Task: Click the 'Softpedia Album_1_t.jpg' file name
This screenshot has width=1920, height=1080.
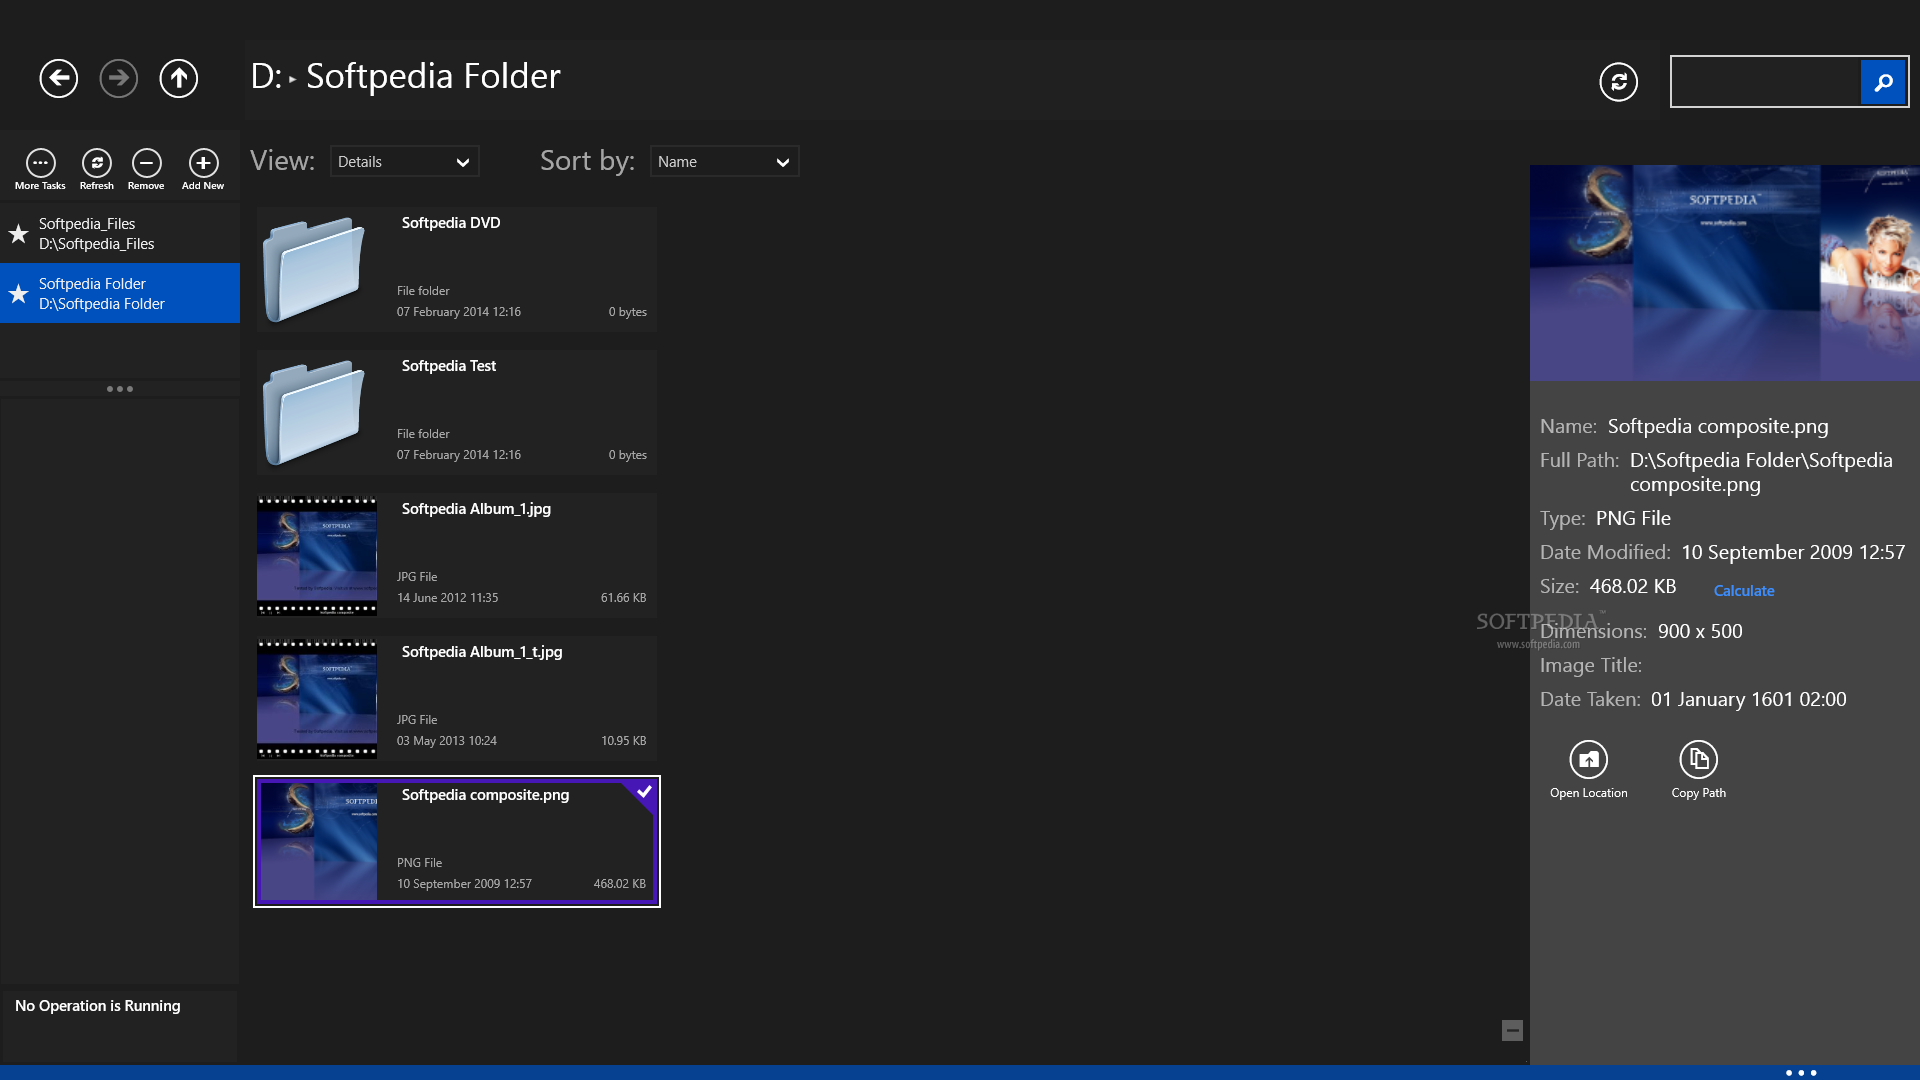Action: (482, 652)
